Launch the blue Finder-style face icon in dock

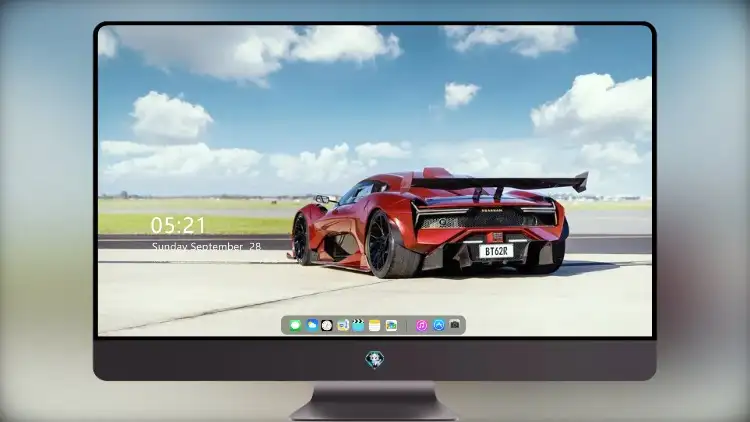pos(342,325)
